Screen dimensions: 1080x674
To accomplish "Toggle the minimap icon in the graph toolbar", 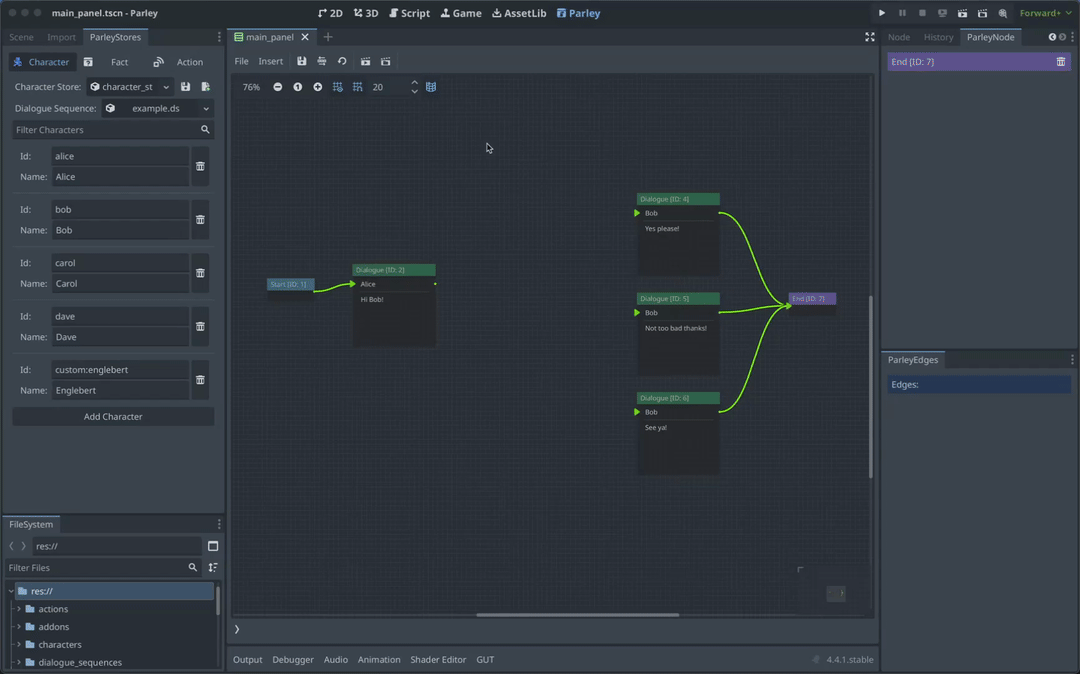I will 431,87.
